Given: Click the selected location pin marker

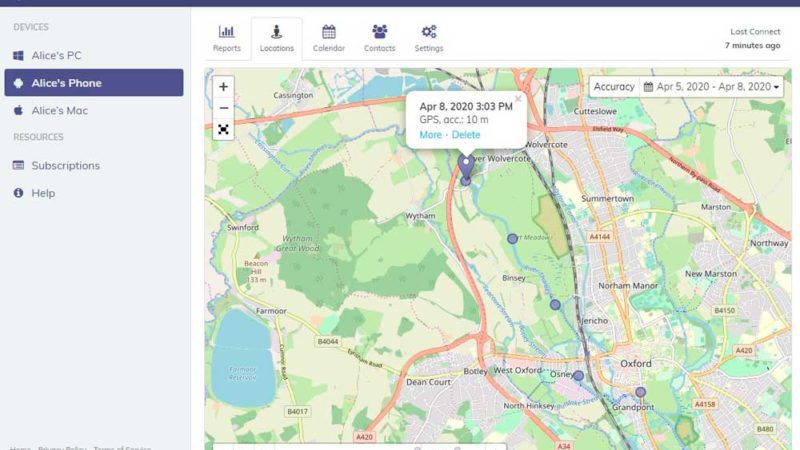Looking at the screenshot, I should (465, 167).
